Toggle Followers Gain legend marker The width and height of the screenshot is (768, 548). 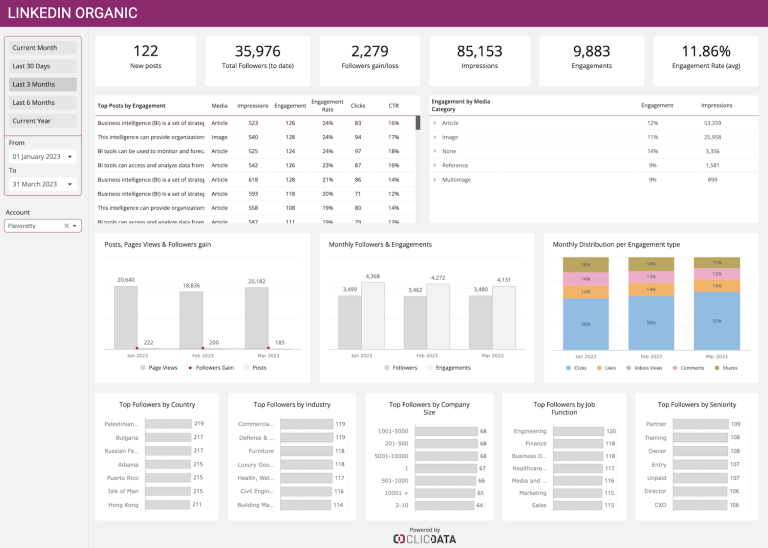tap(191, 367)
